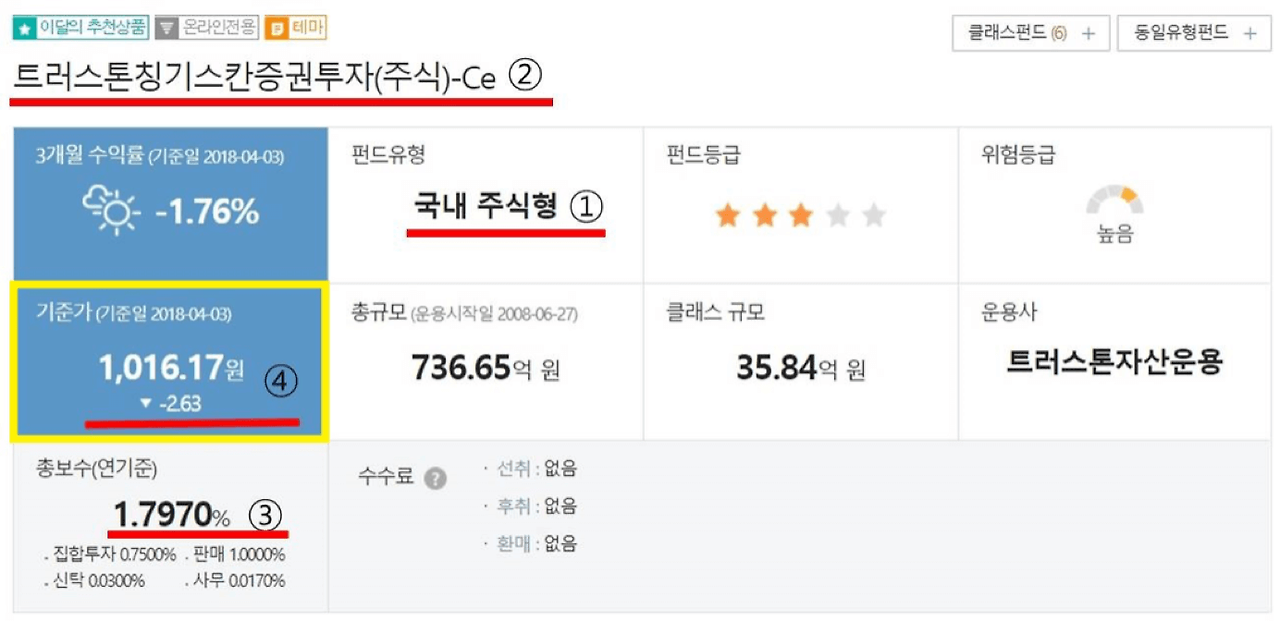Select the third orange star in 펀드등급
The width and height of the screenshot is (1280, 621).
799,214
